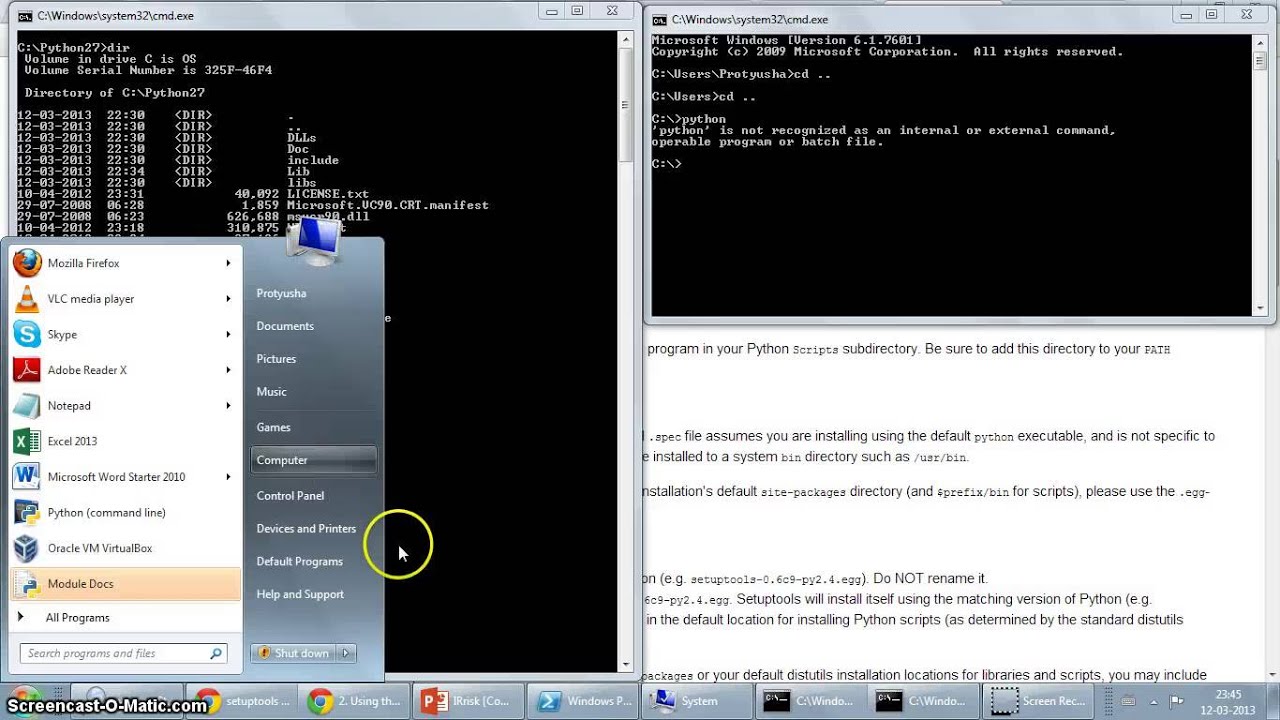Expand the VLC media player jump list arrow
Viewport: 1280px width, 720px height.
click(228, 299)
